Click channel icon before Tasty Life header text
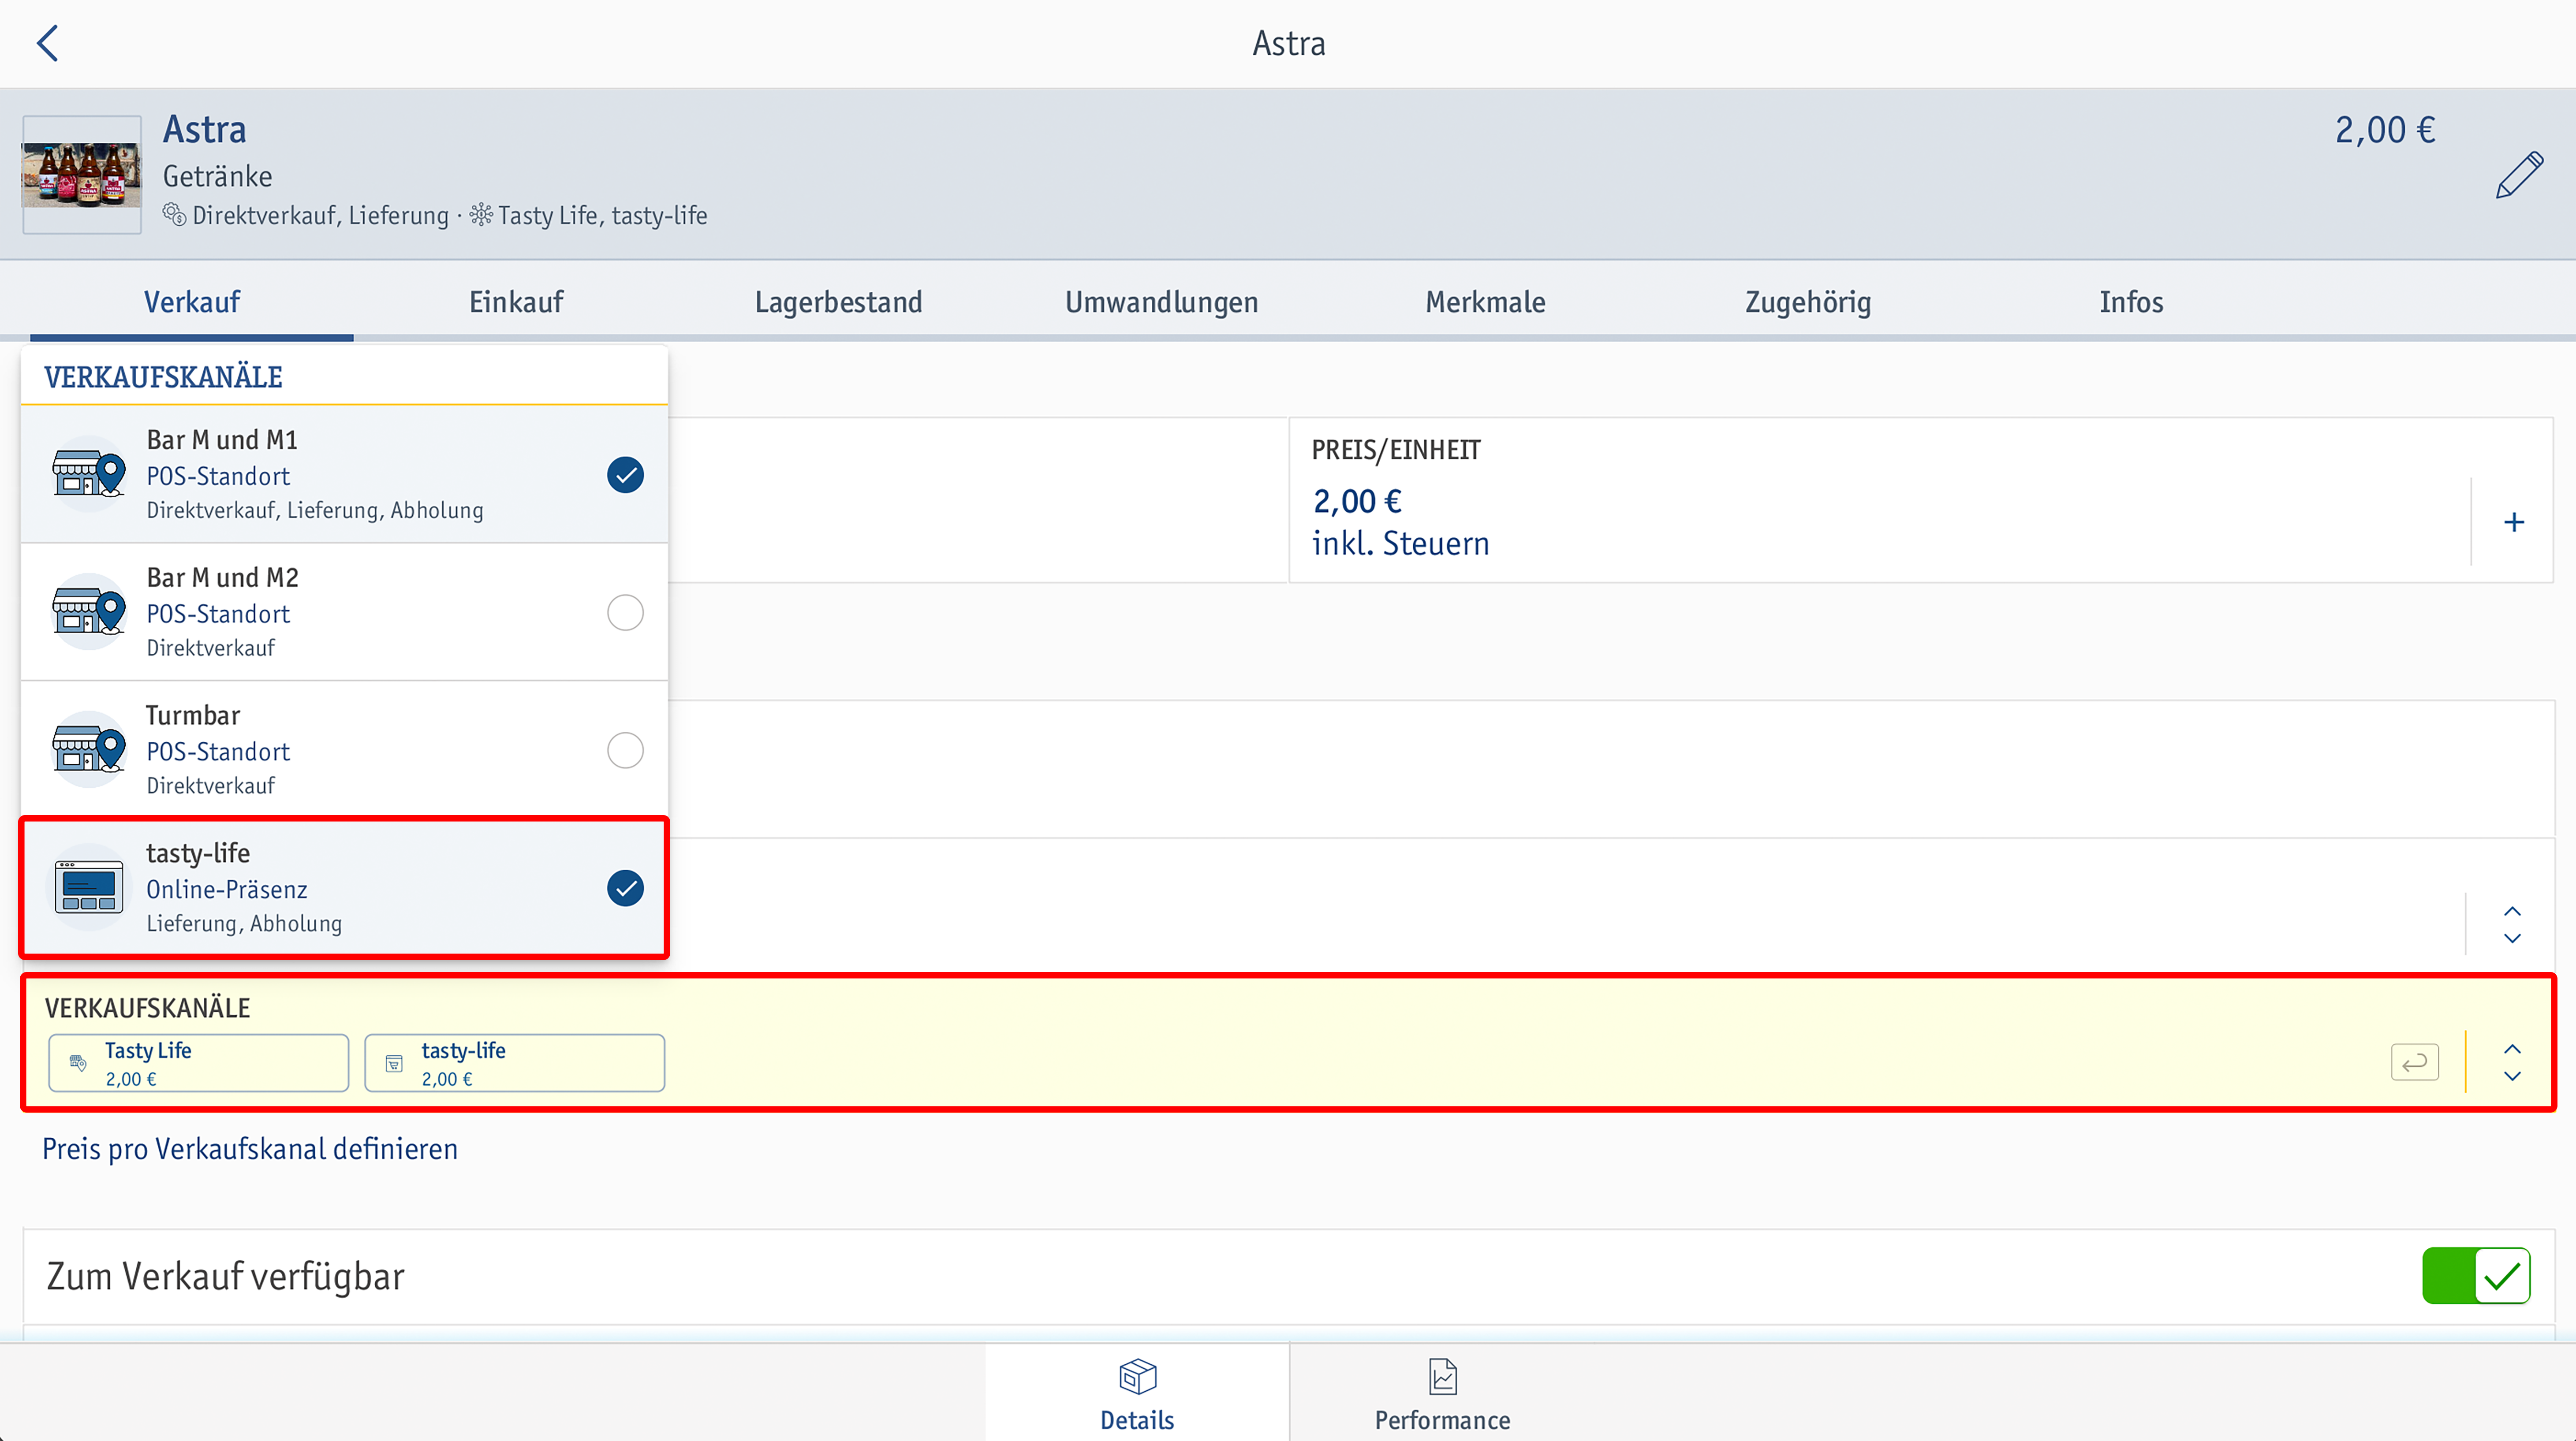 pos(481,215)
